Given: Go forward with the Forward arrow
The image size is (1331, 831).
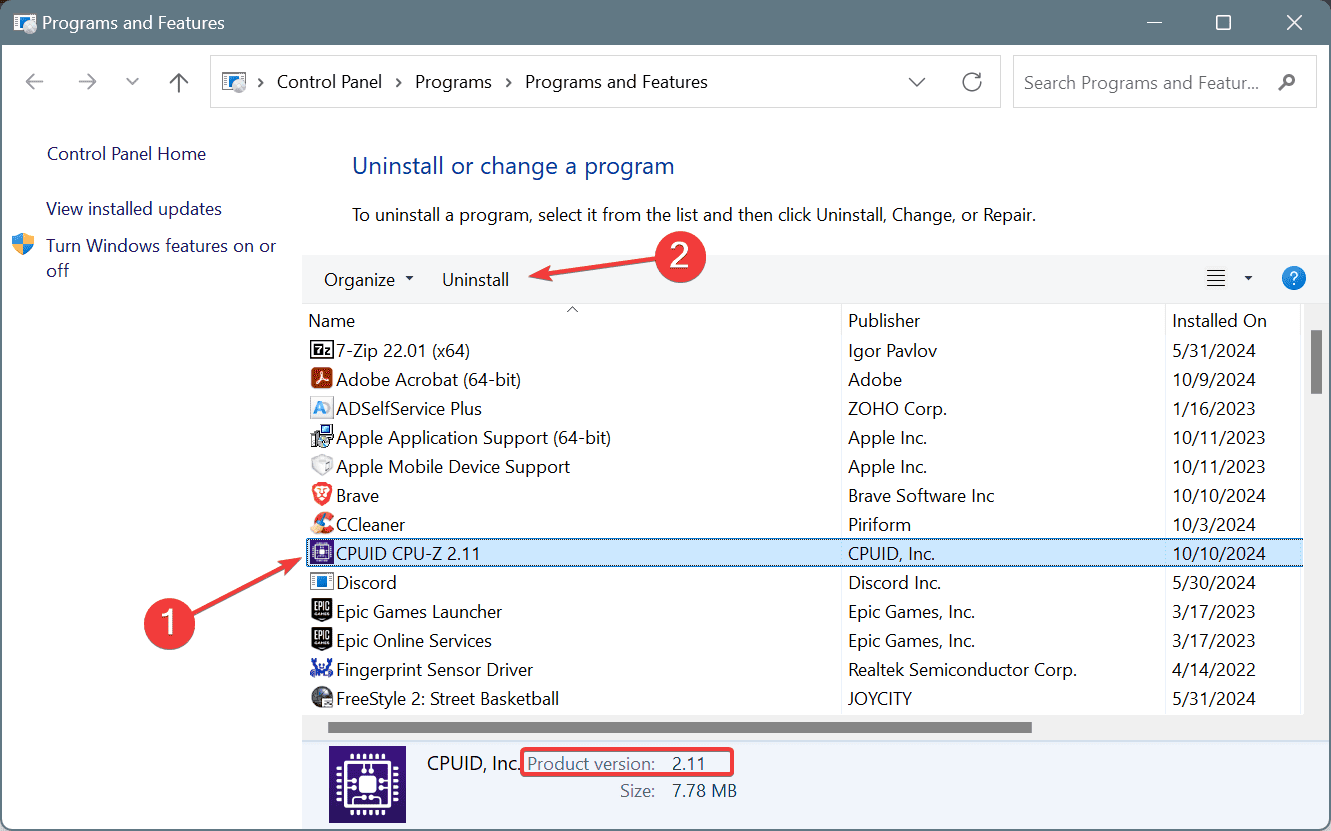Looking at the screenshot, I should (87, 82).
